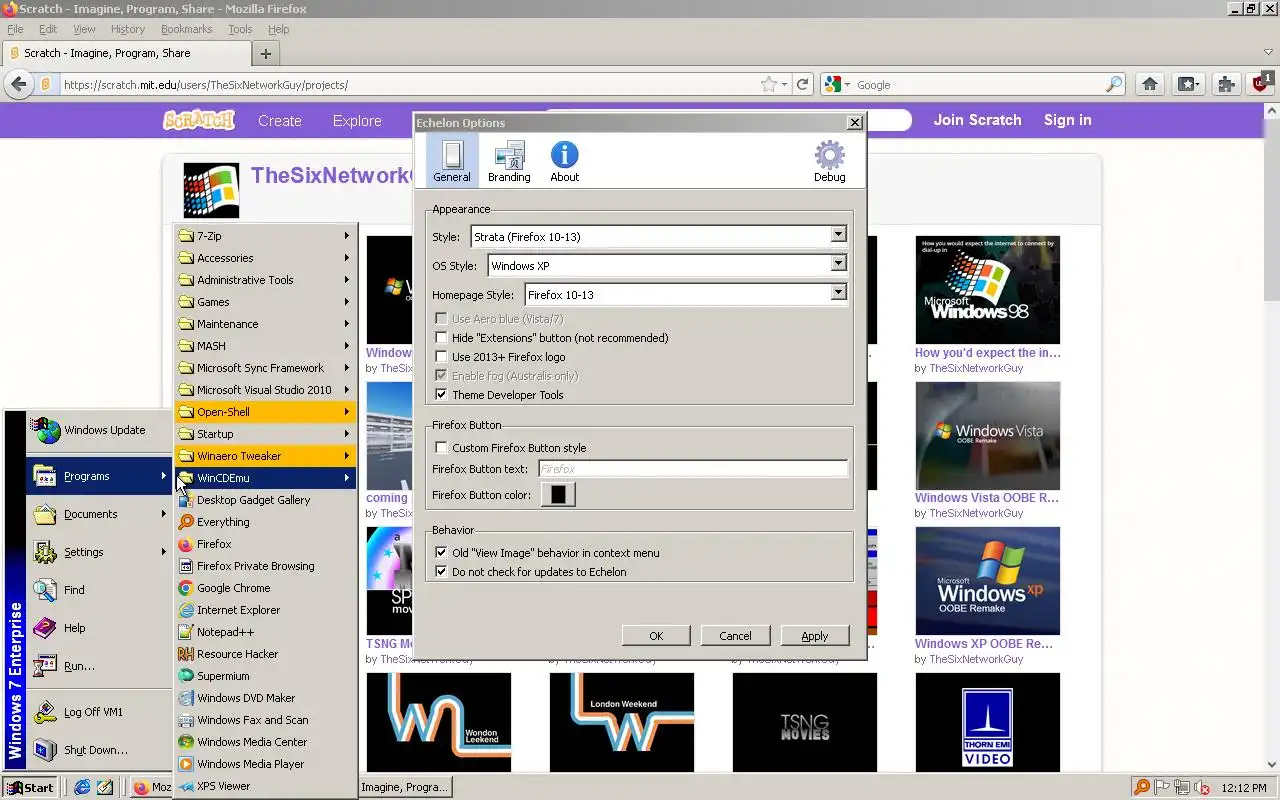Click the search magnifier in Google box
1280x800 pixels.
(x=1114, y=85)
